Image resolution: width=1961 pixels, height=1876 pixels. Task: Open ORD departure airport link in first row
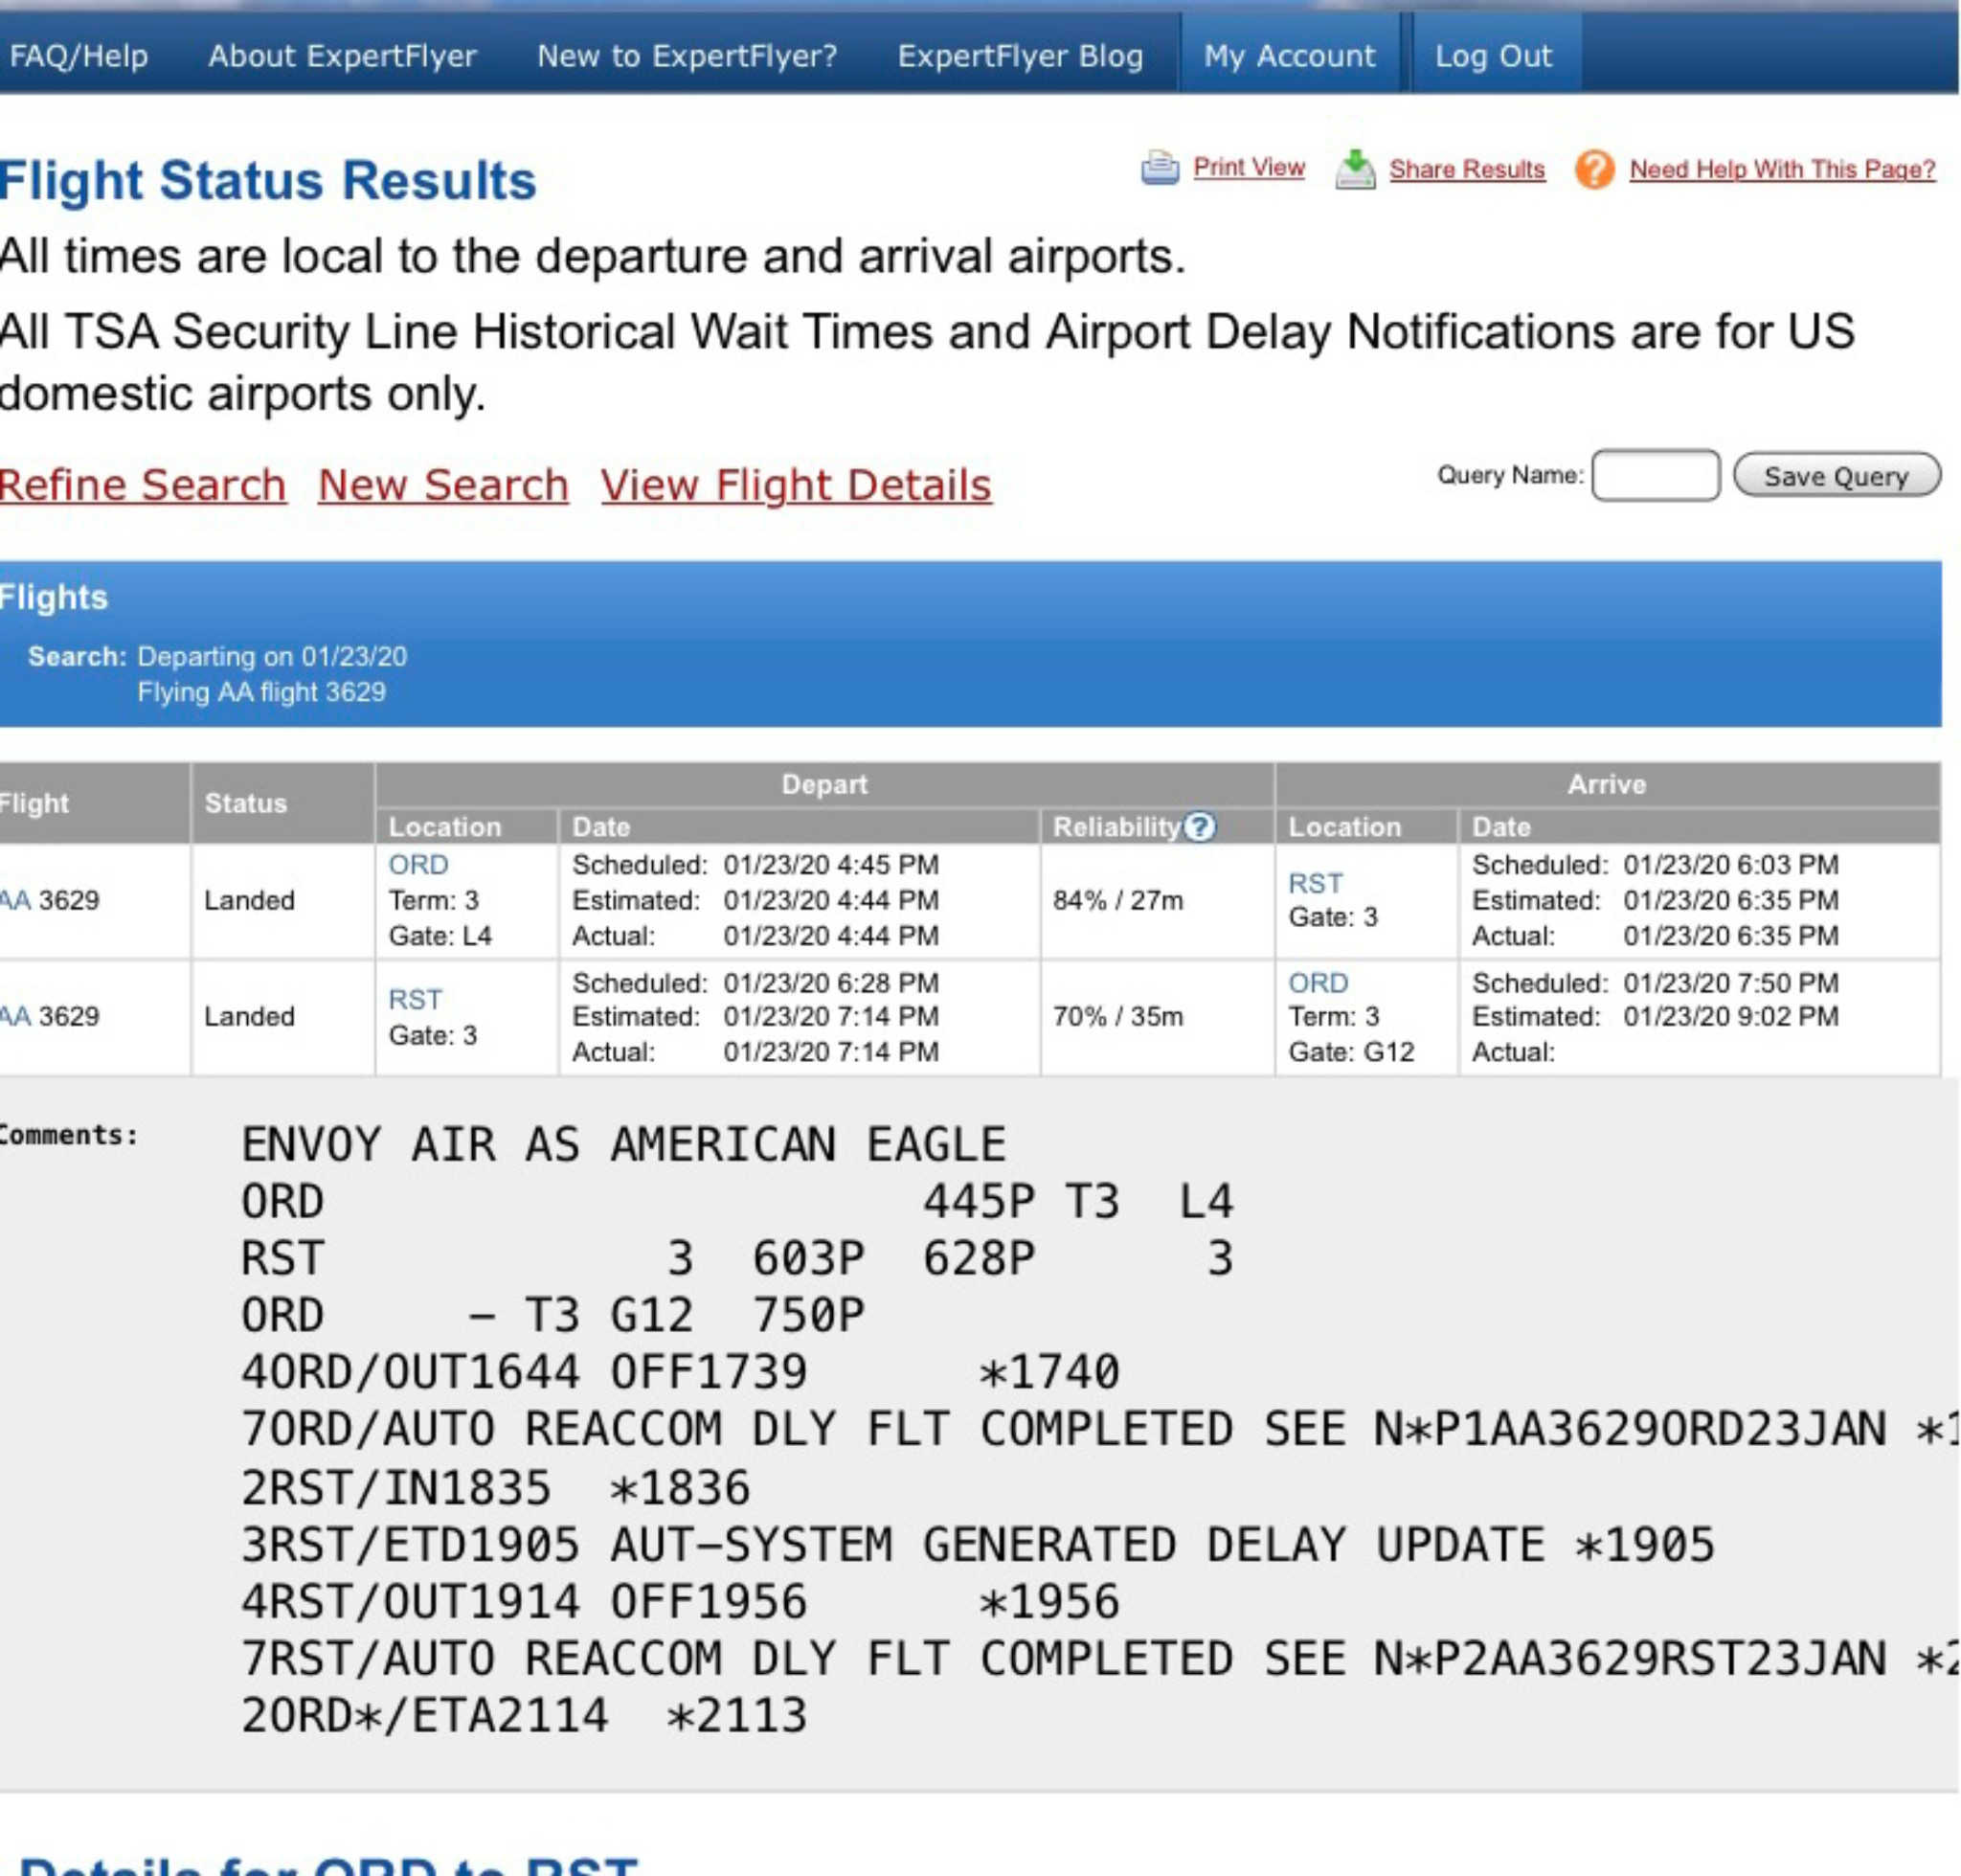(418, 864)
